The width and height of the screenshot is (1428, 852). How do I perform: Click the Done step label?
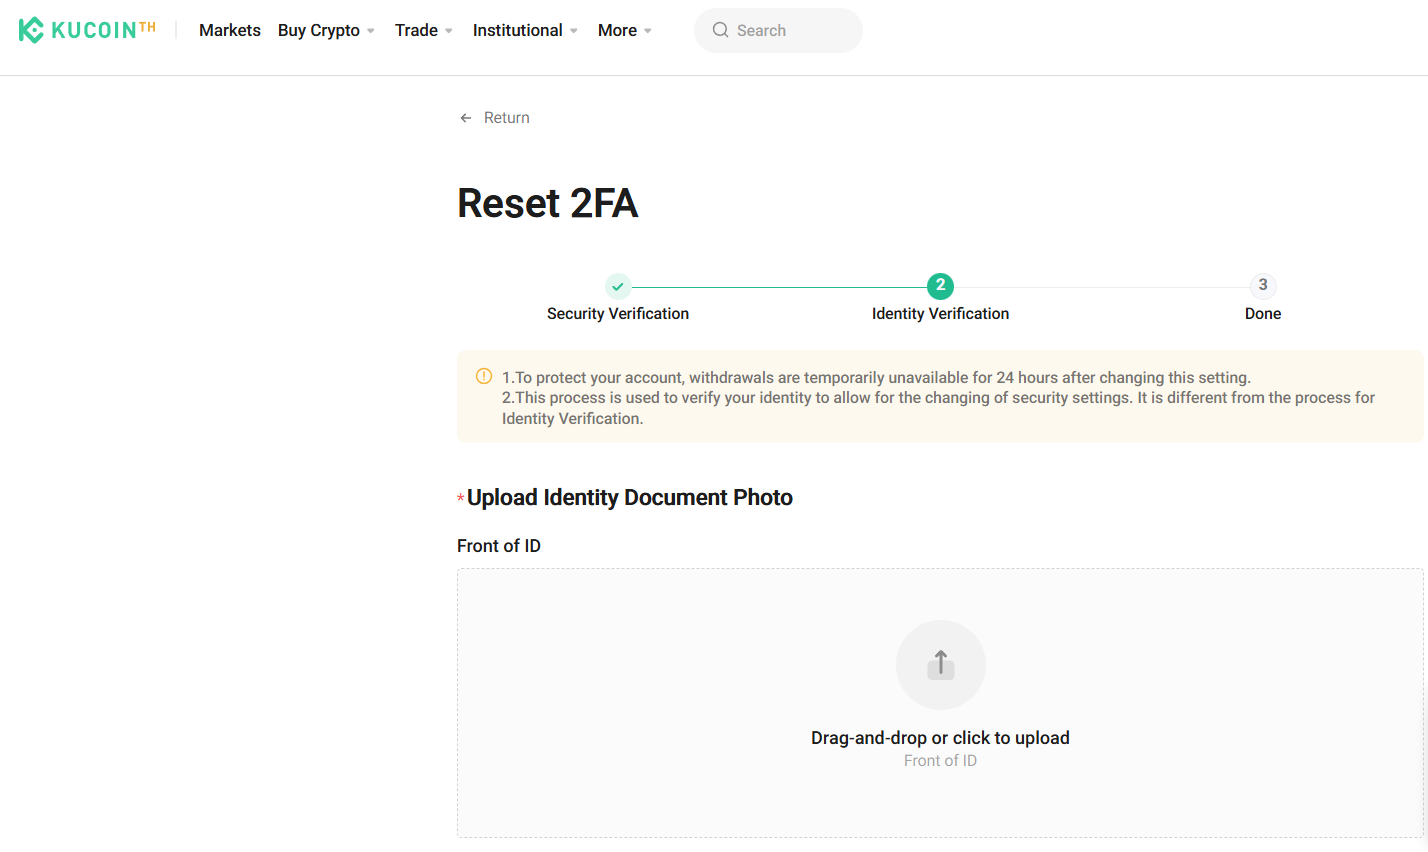coord(1263,314)
